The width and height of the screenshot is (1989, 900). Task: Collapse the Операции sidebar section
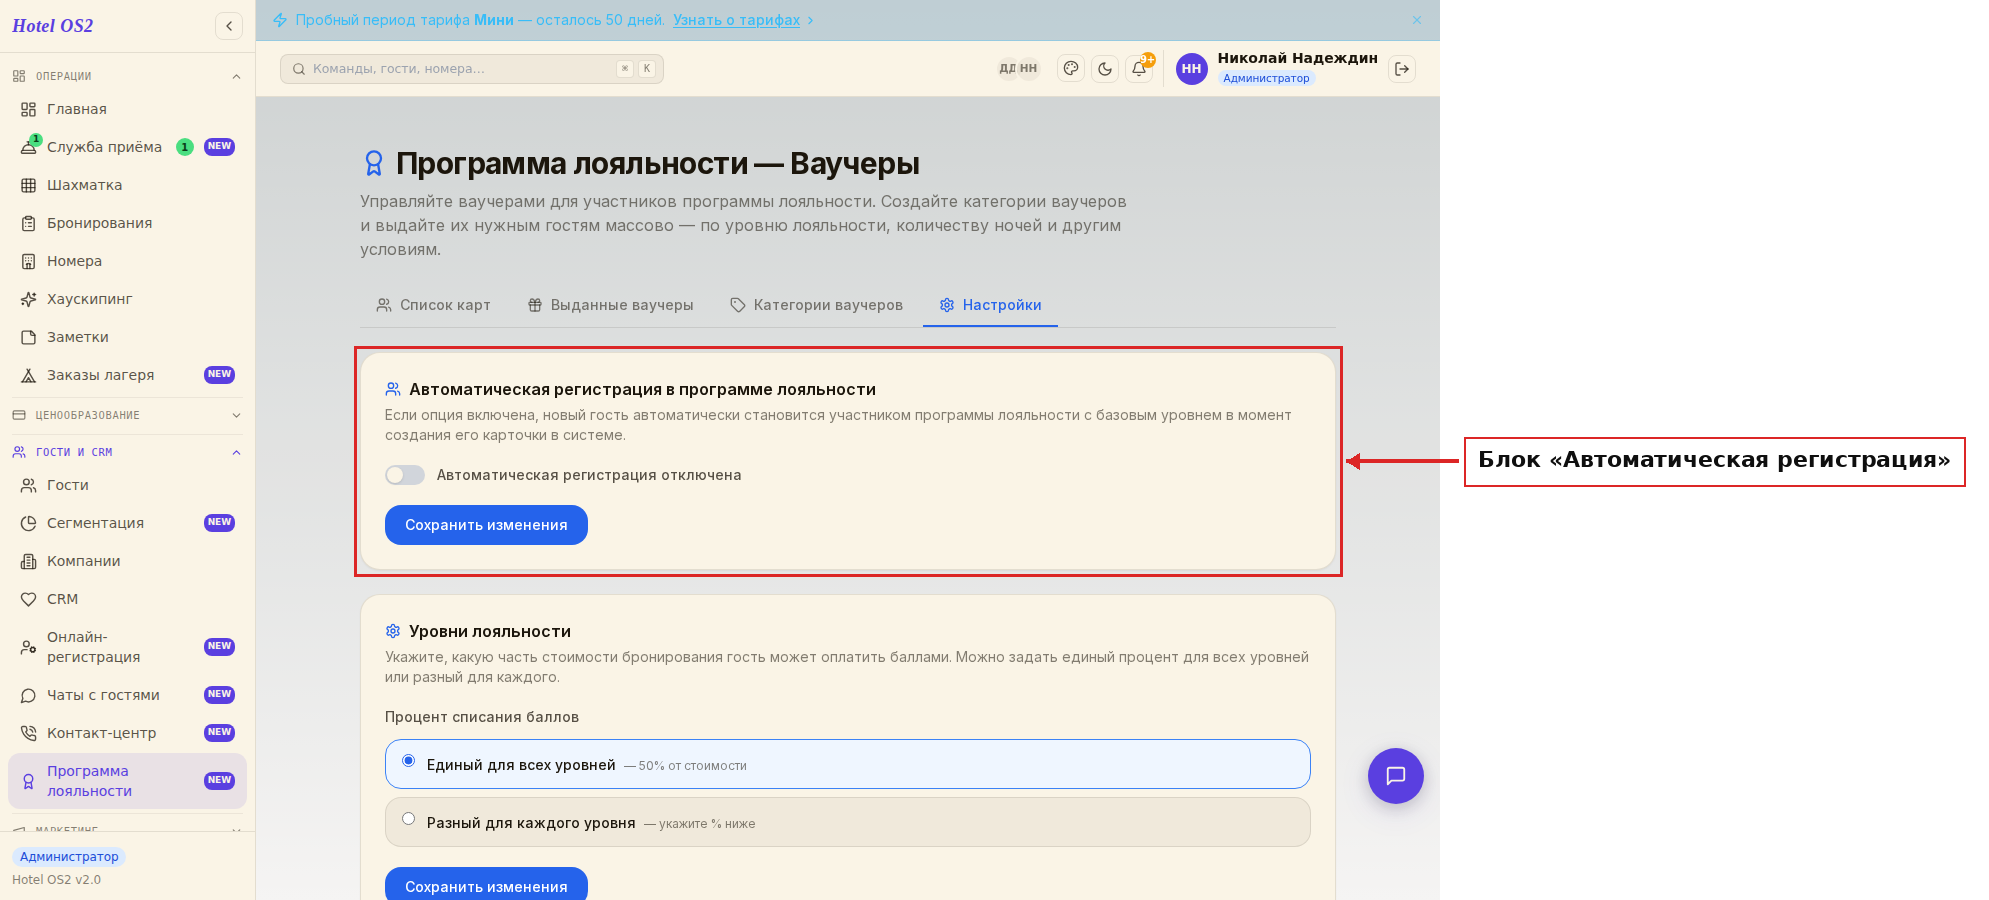click(127, 76)
